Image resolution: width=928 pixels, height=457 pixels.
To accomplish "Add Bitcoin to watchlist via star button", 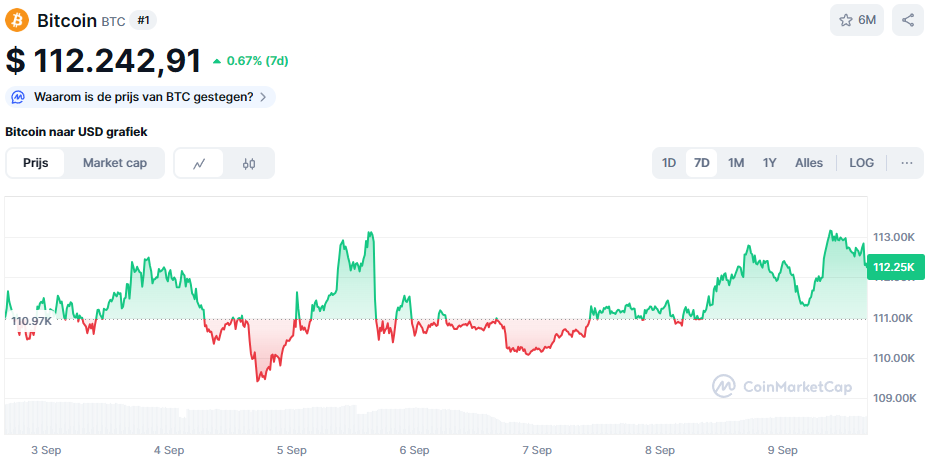I will (857, 20).
